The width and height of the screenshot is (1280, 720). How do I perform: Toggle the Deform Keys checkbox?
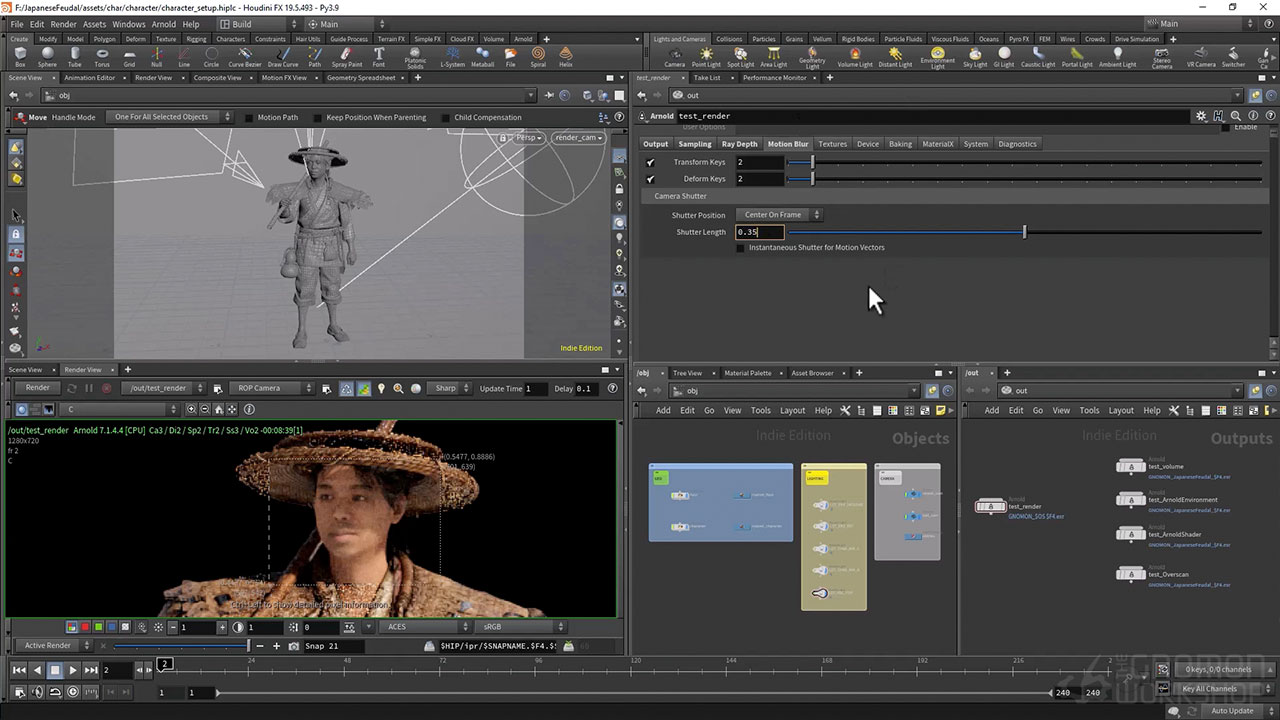coord(651,179)
